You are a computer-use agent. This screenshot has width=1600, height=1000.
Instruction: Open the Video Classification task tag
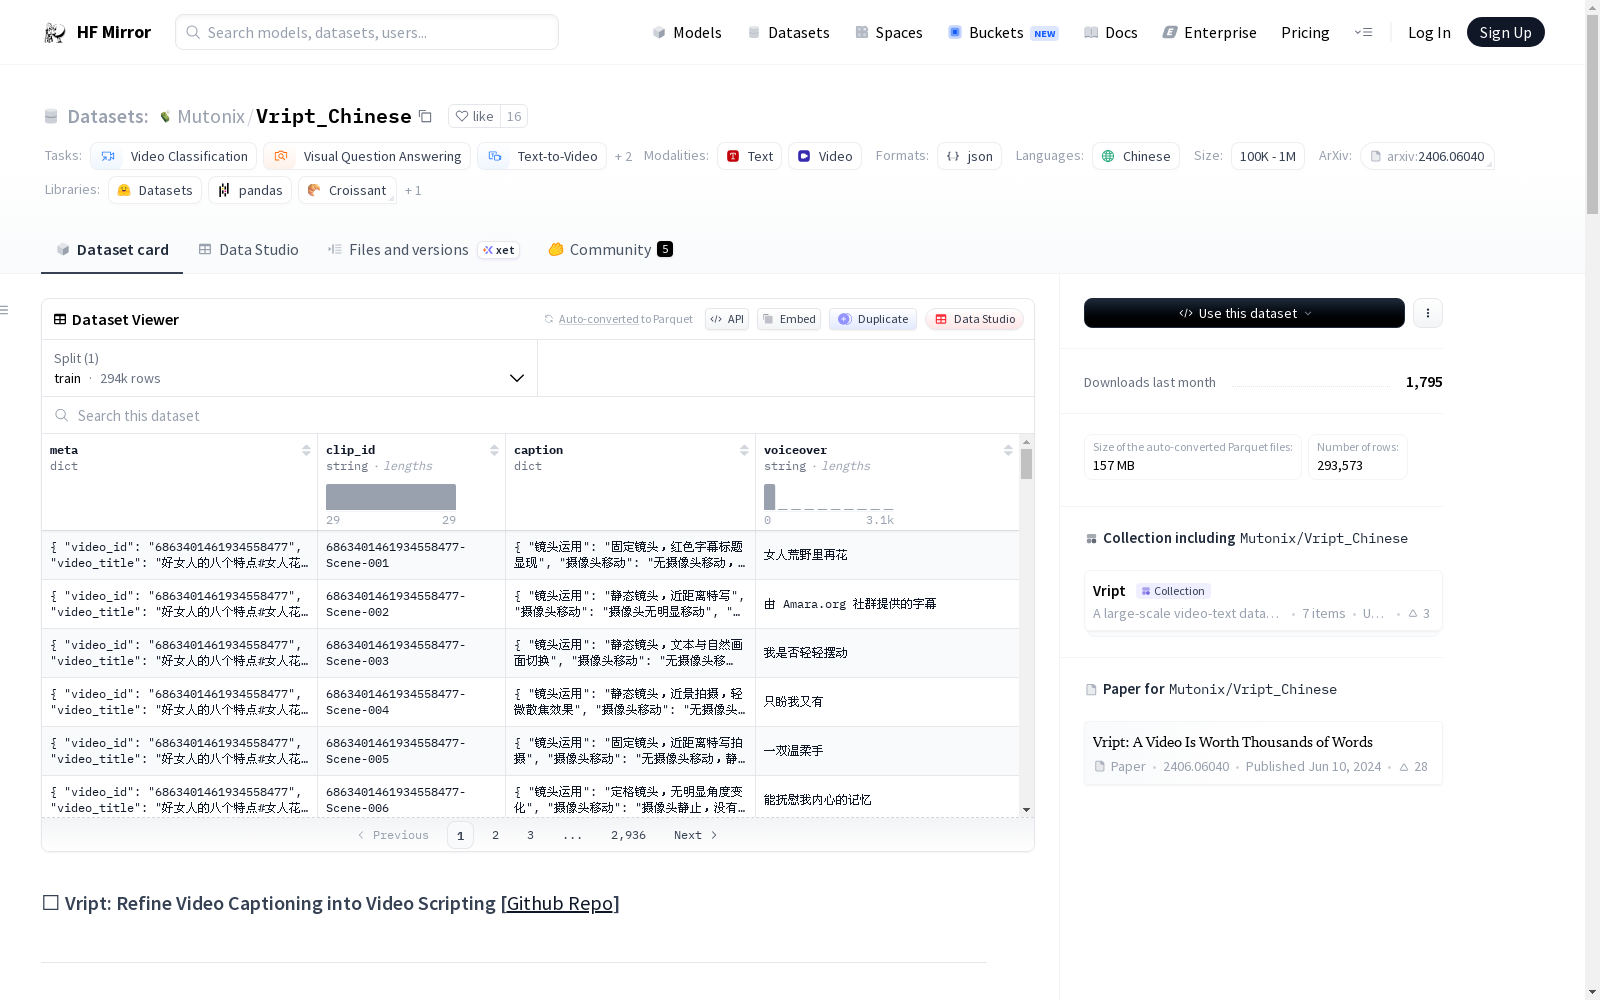pyautogui.click(x=174, y=156)
